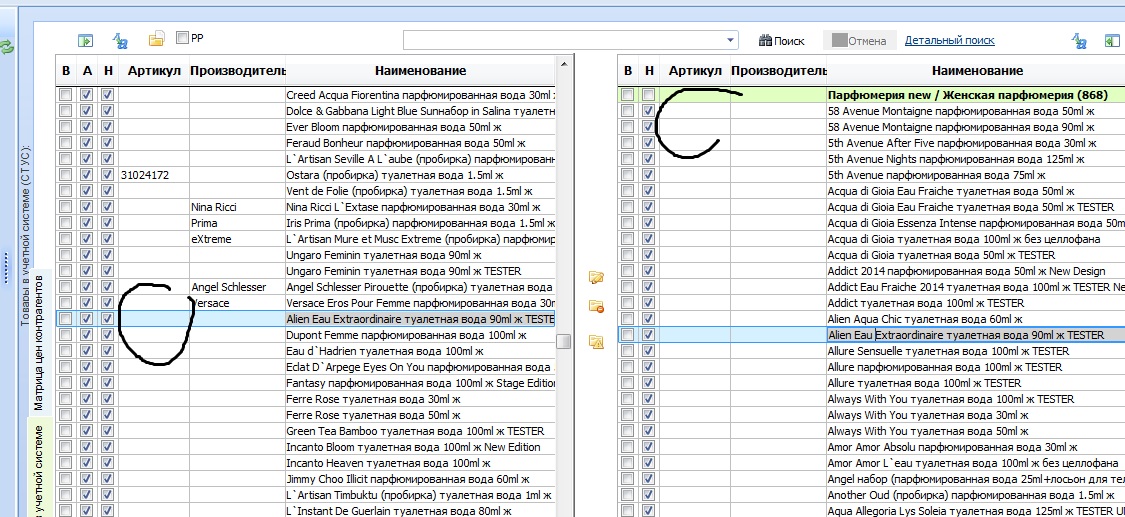Click into the search text field
The height and width of the screenshot is (517, 1125).
click(x=564, y=41)
